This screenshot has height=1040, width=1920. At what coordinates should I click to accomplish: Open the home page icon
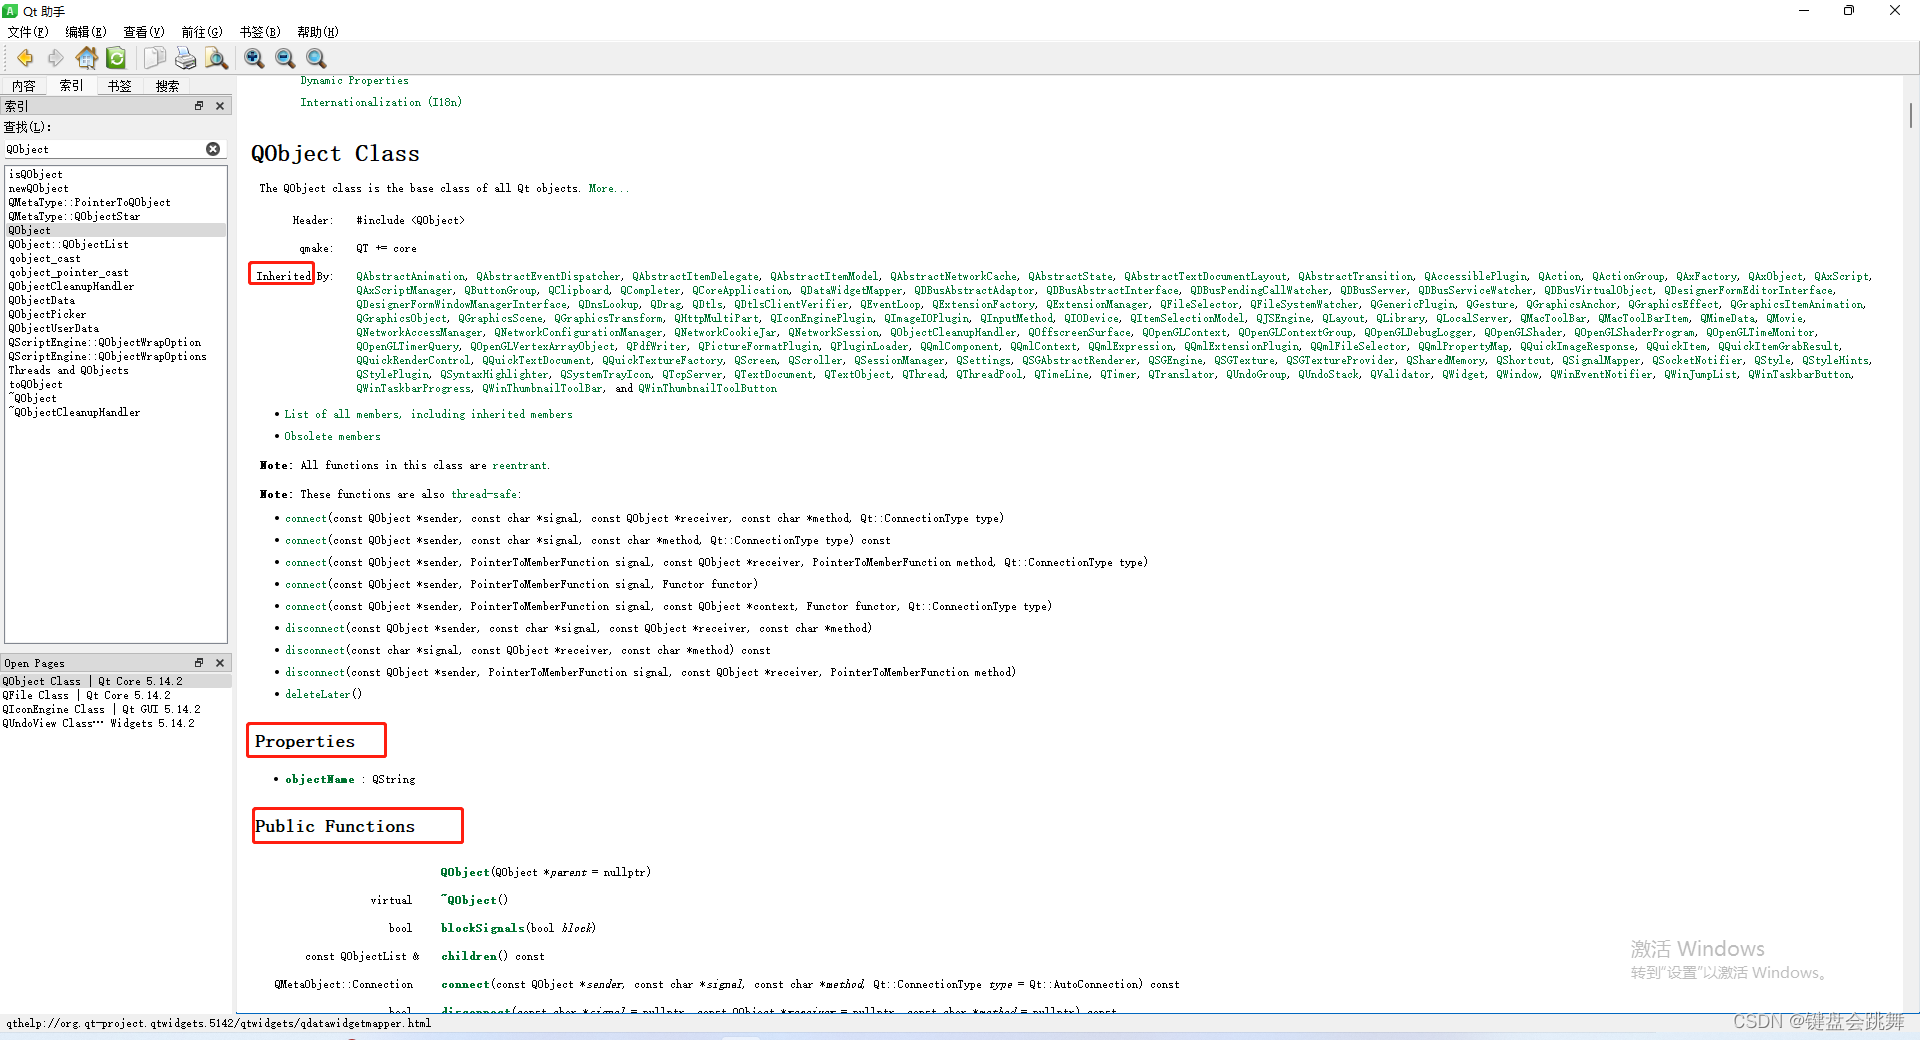[x=87, y=58]
